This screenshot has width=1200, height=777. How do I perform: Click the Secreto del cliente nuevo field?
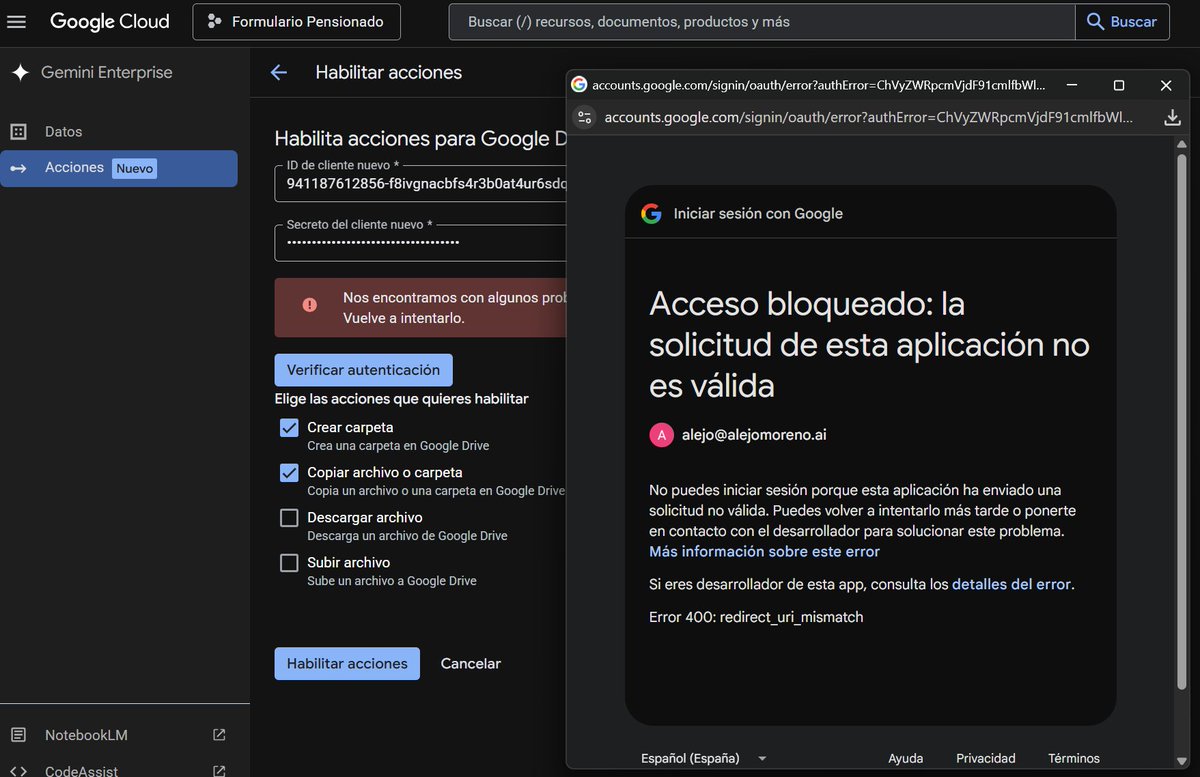[421, 242]
